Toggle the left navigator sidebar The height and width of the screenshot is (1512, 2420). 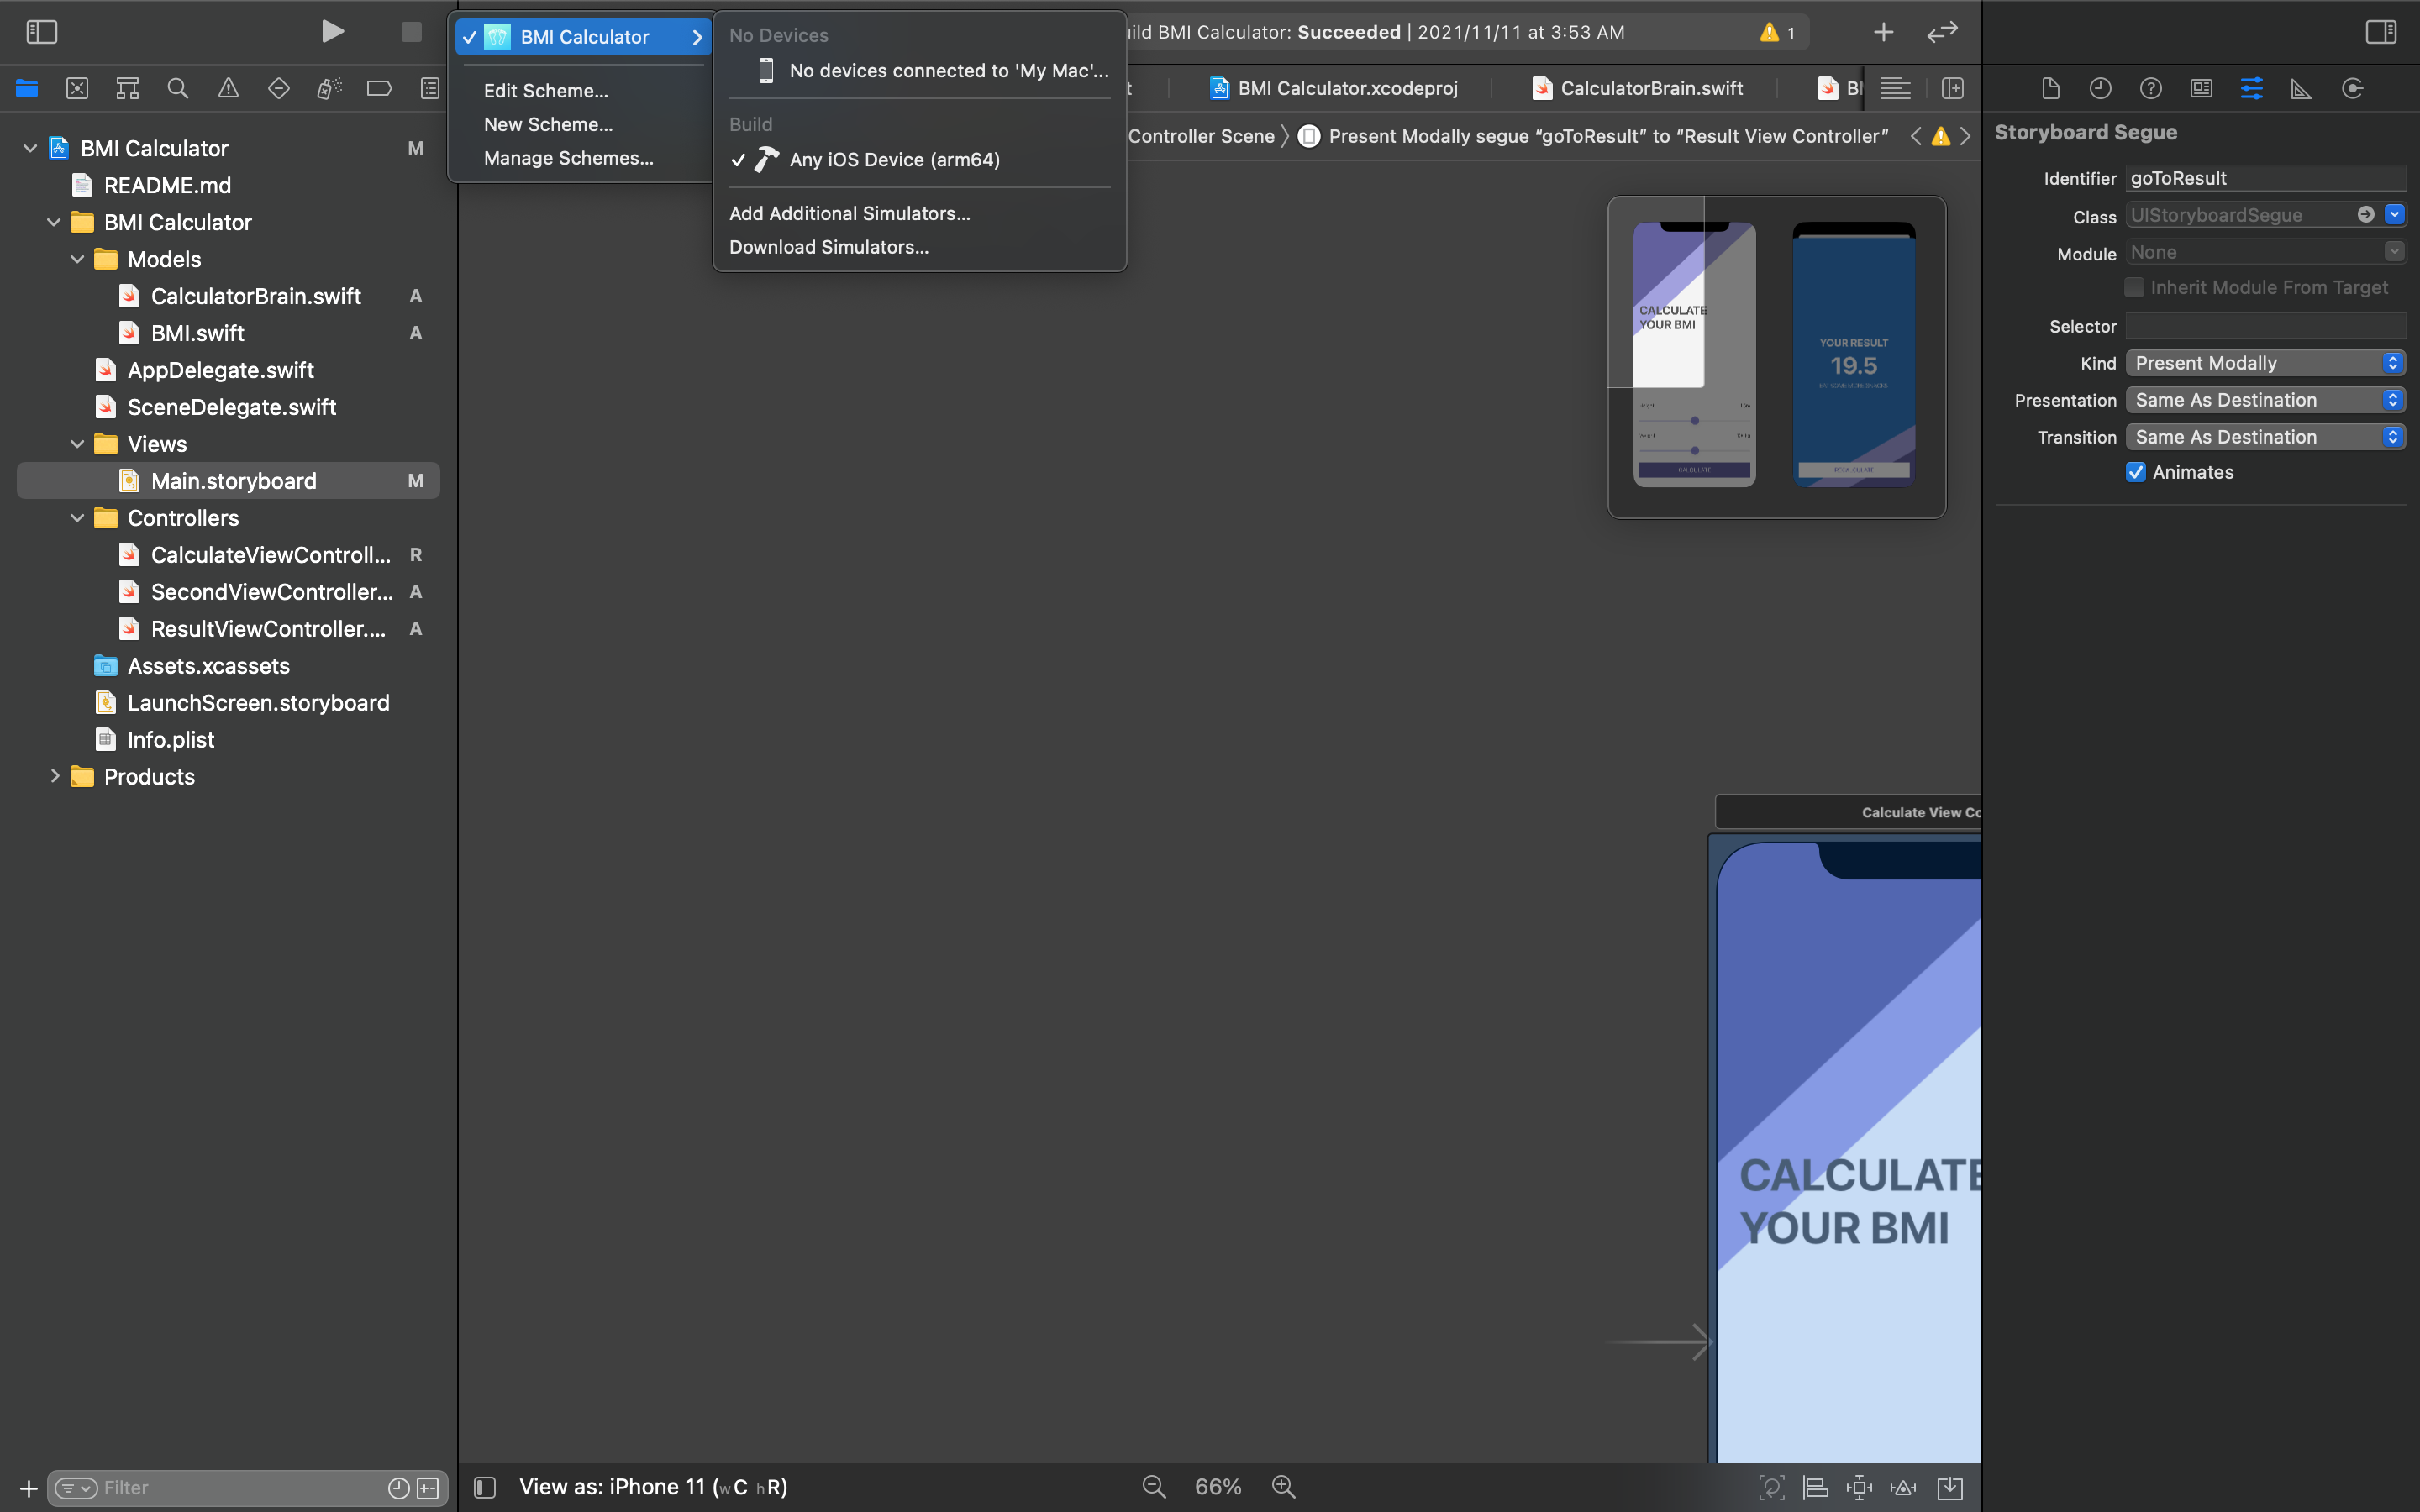click(41, 32)
